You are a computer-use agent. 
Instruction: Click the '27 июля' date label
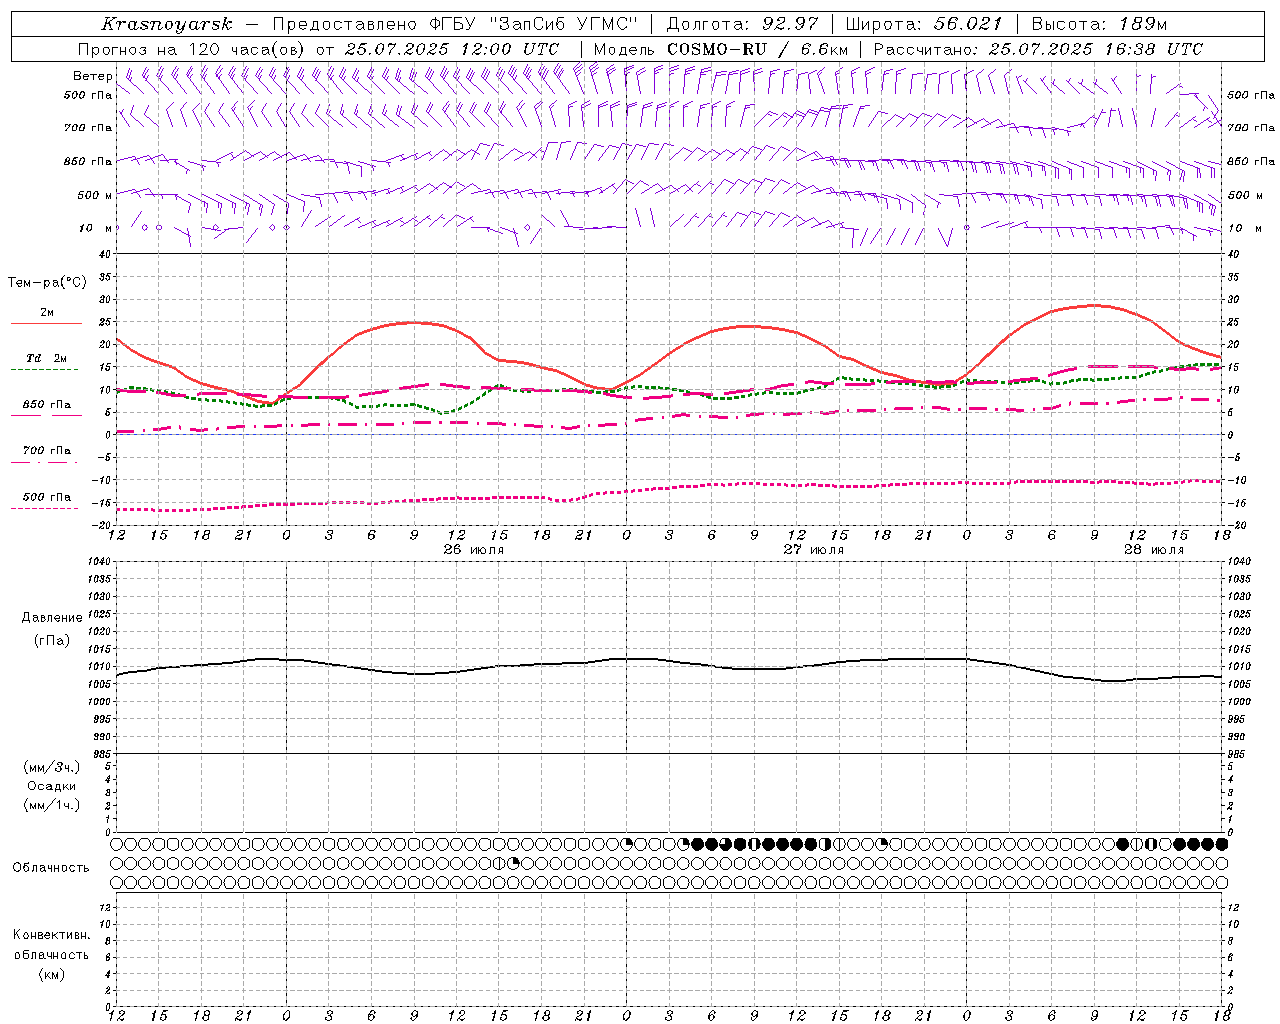[x=814, y=550]
